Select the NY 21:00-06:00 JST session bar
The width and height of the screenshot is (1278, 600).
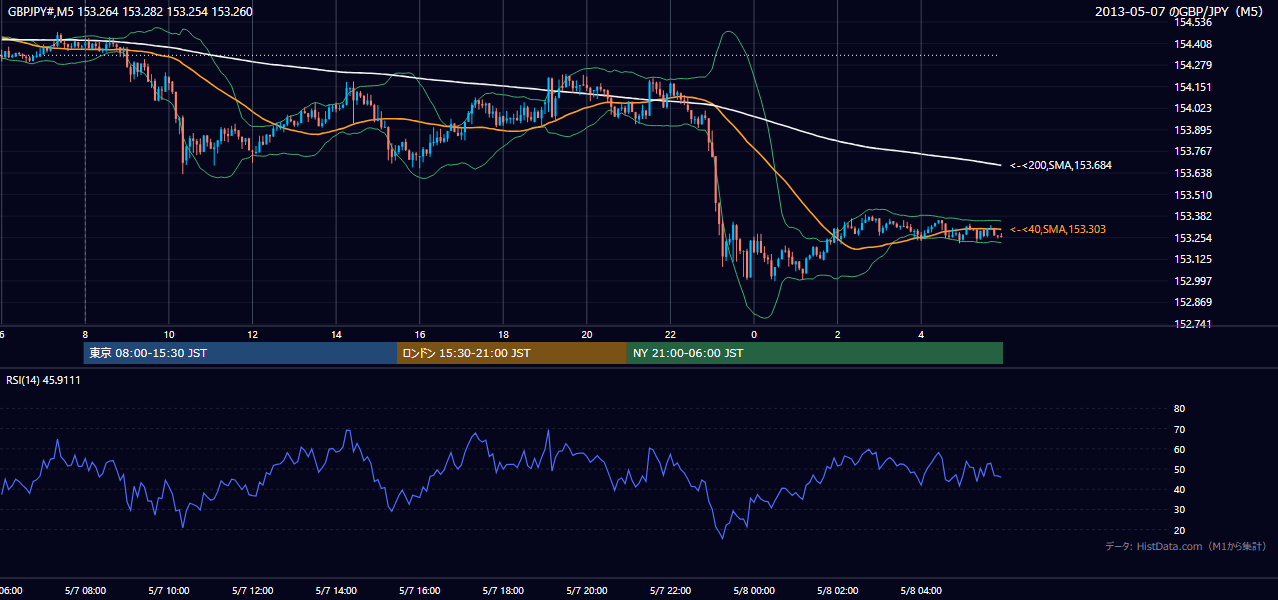tap(815, 353)
